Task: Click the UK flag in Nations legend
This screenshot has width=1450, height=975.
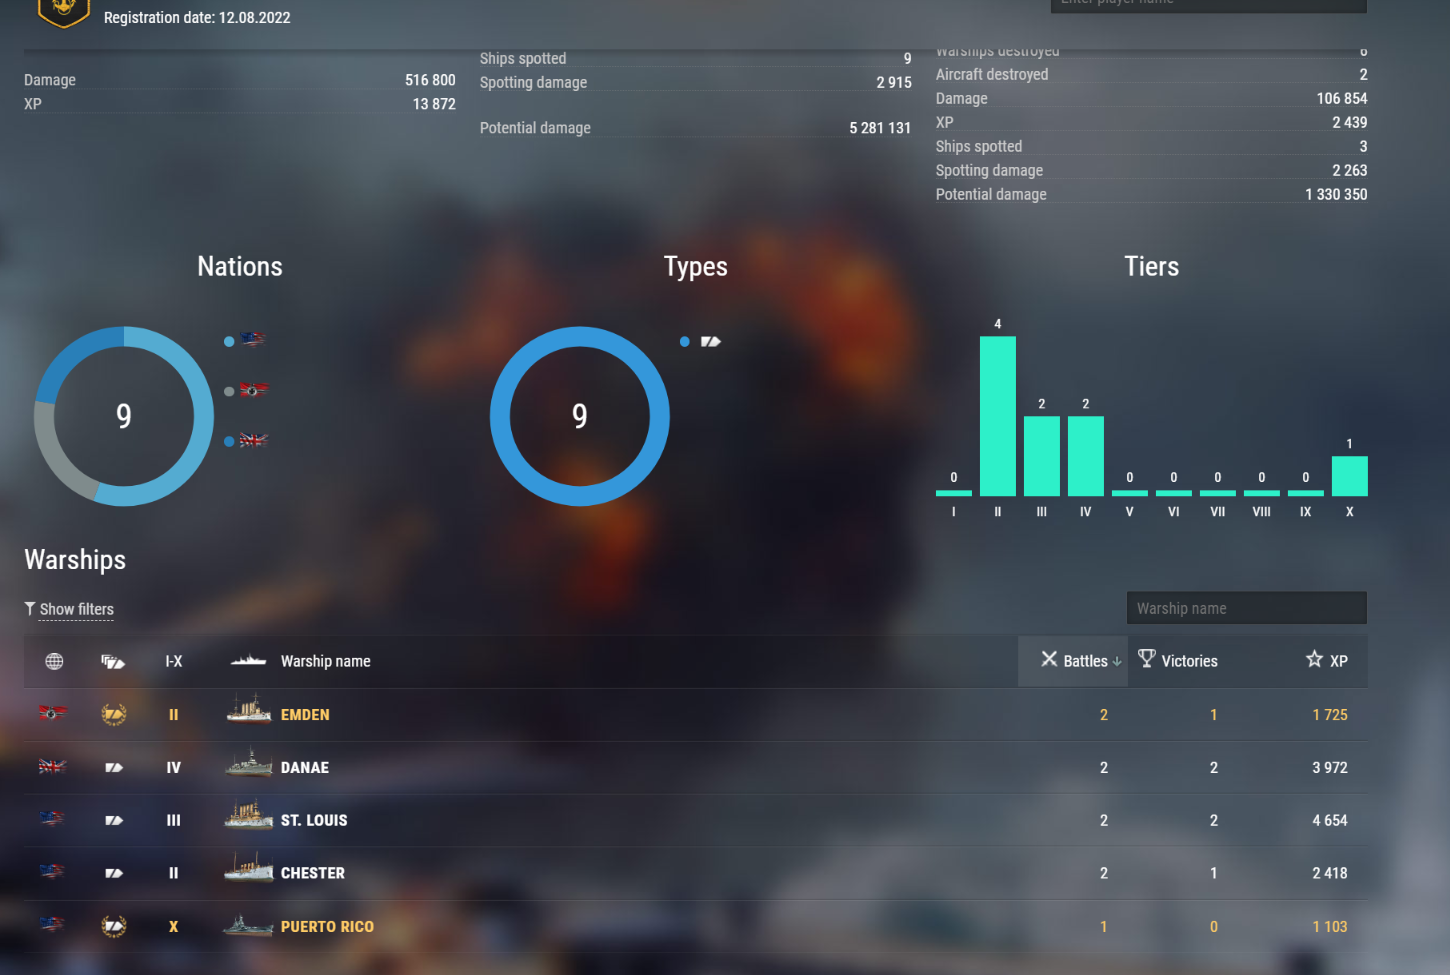Action: tap(253, 440)
